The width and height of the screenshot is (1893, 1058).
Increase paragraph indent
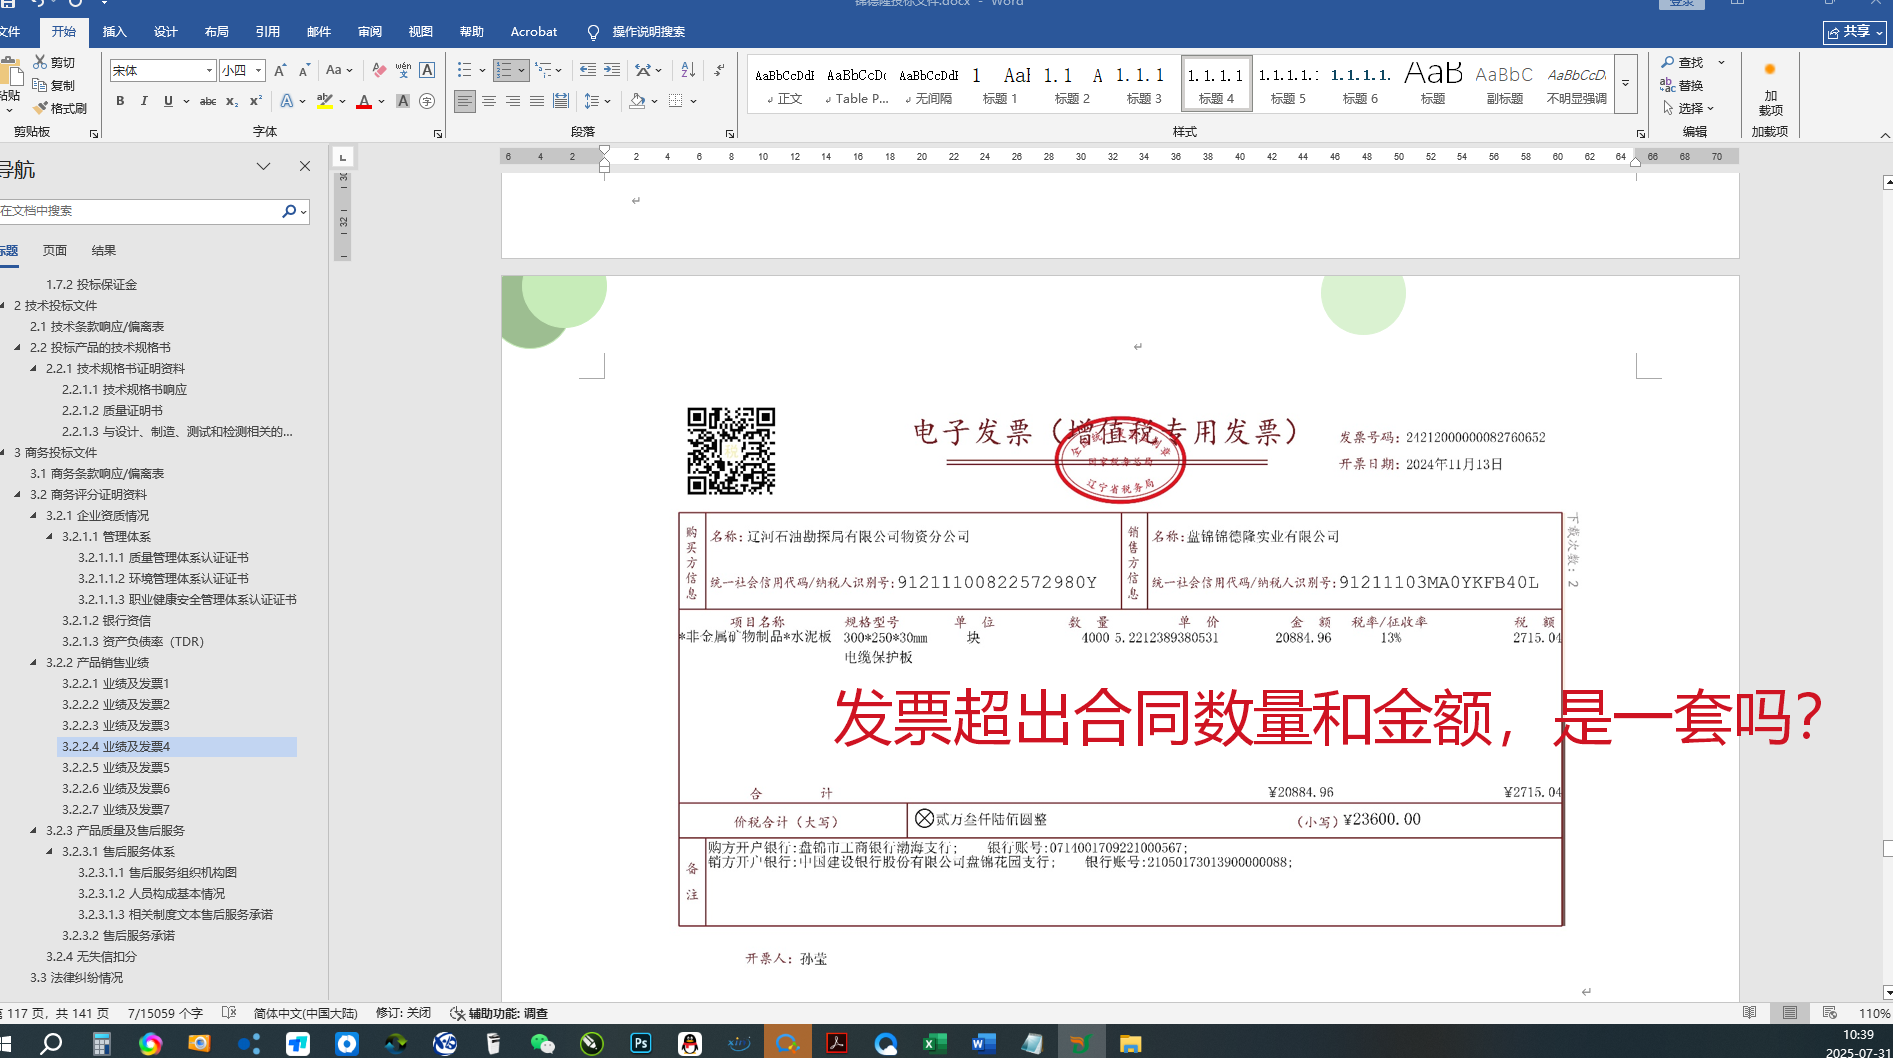[612, 70]
